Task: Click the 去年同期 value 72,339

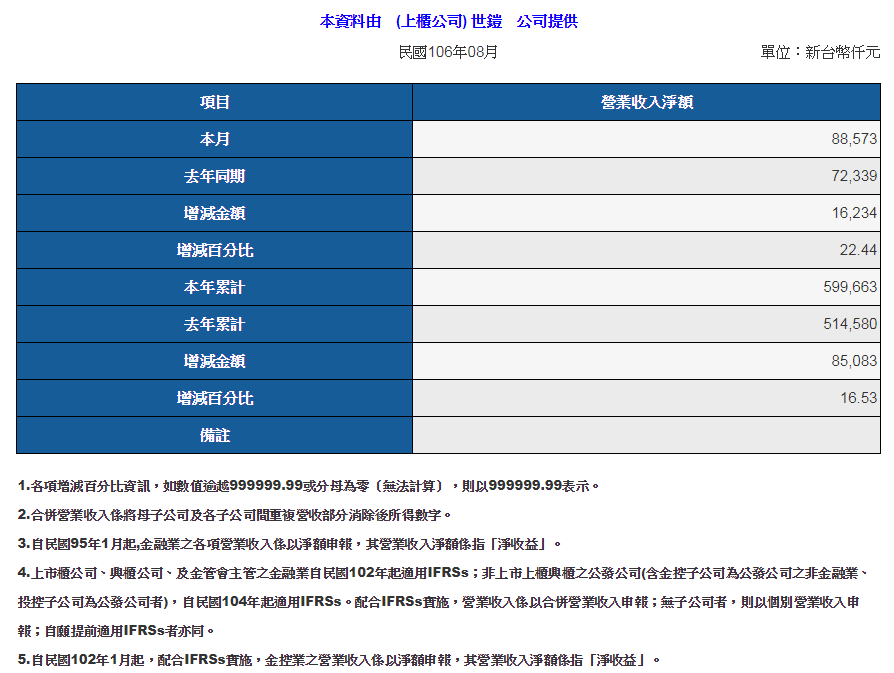Action: (x=853, y=176)
